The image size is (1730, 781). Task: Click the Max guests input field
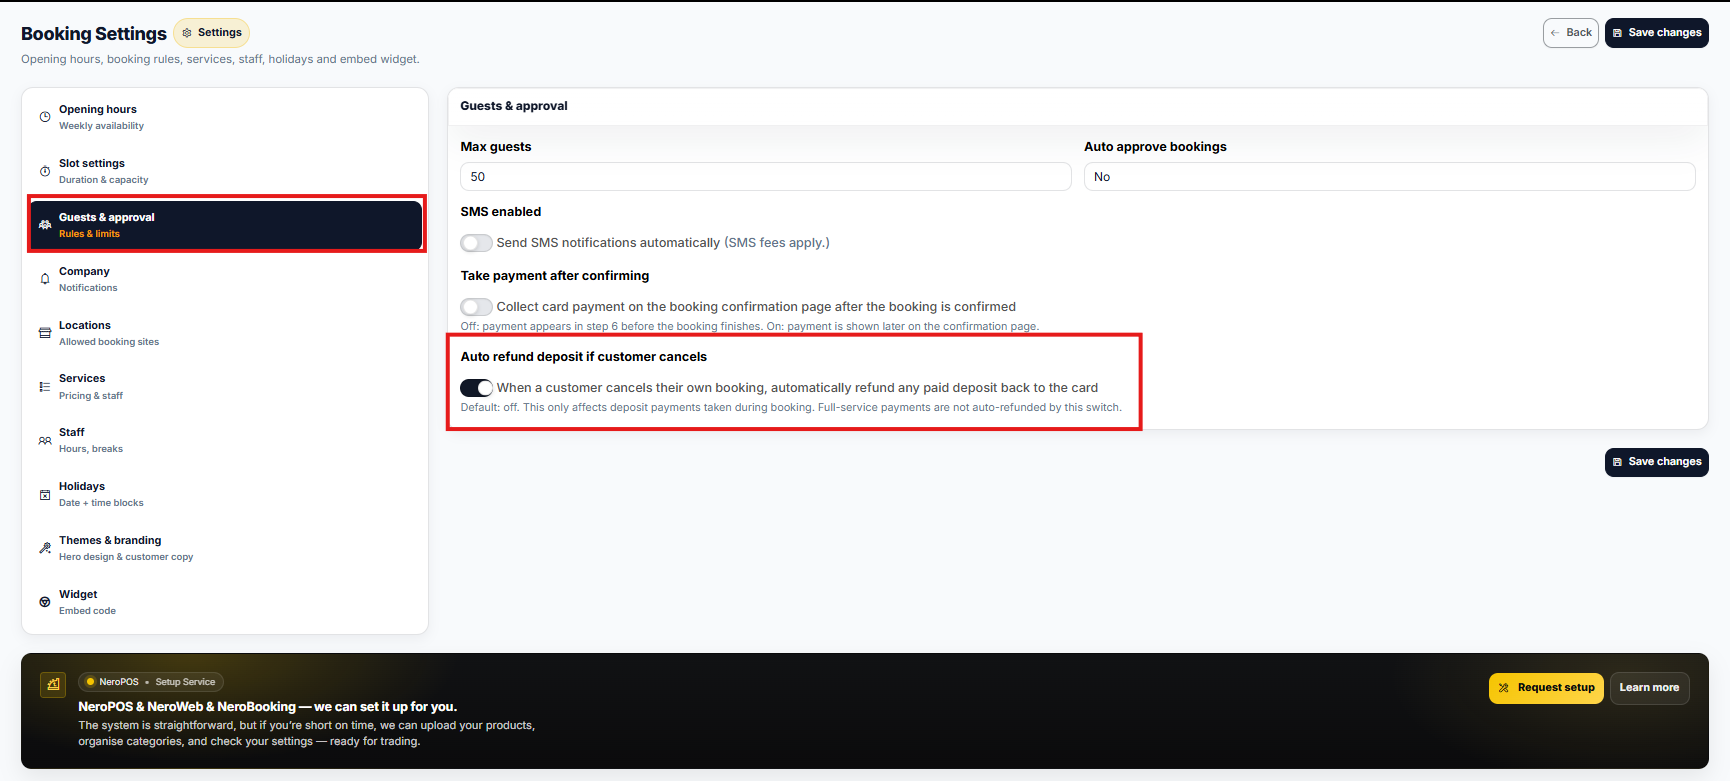click(x=765, y=177)
